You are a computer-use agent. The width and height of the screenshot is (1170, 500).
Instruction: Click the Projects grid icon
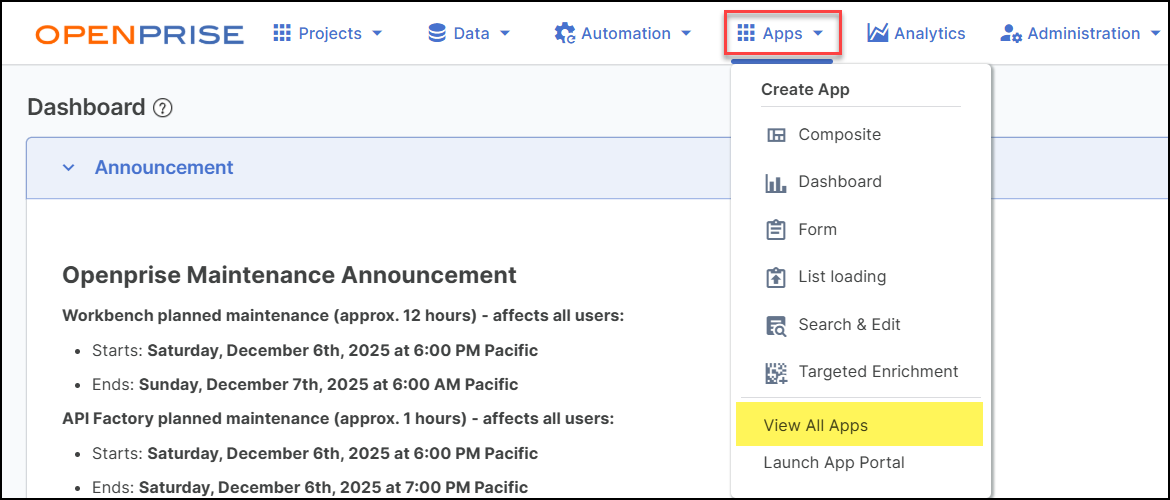pyautogui.click(x=282, y=34)
